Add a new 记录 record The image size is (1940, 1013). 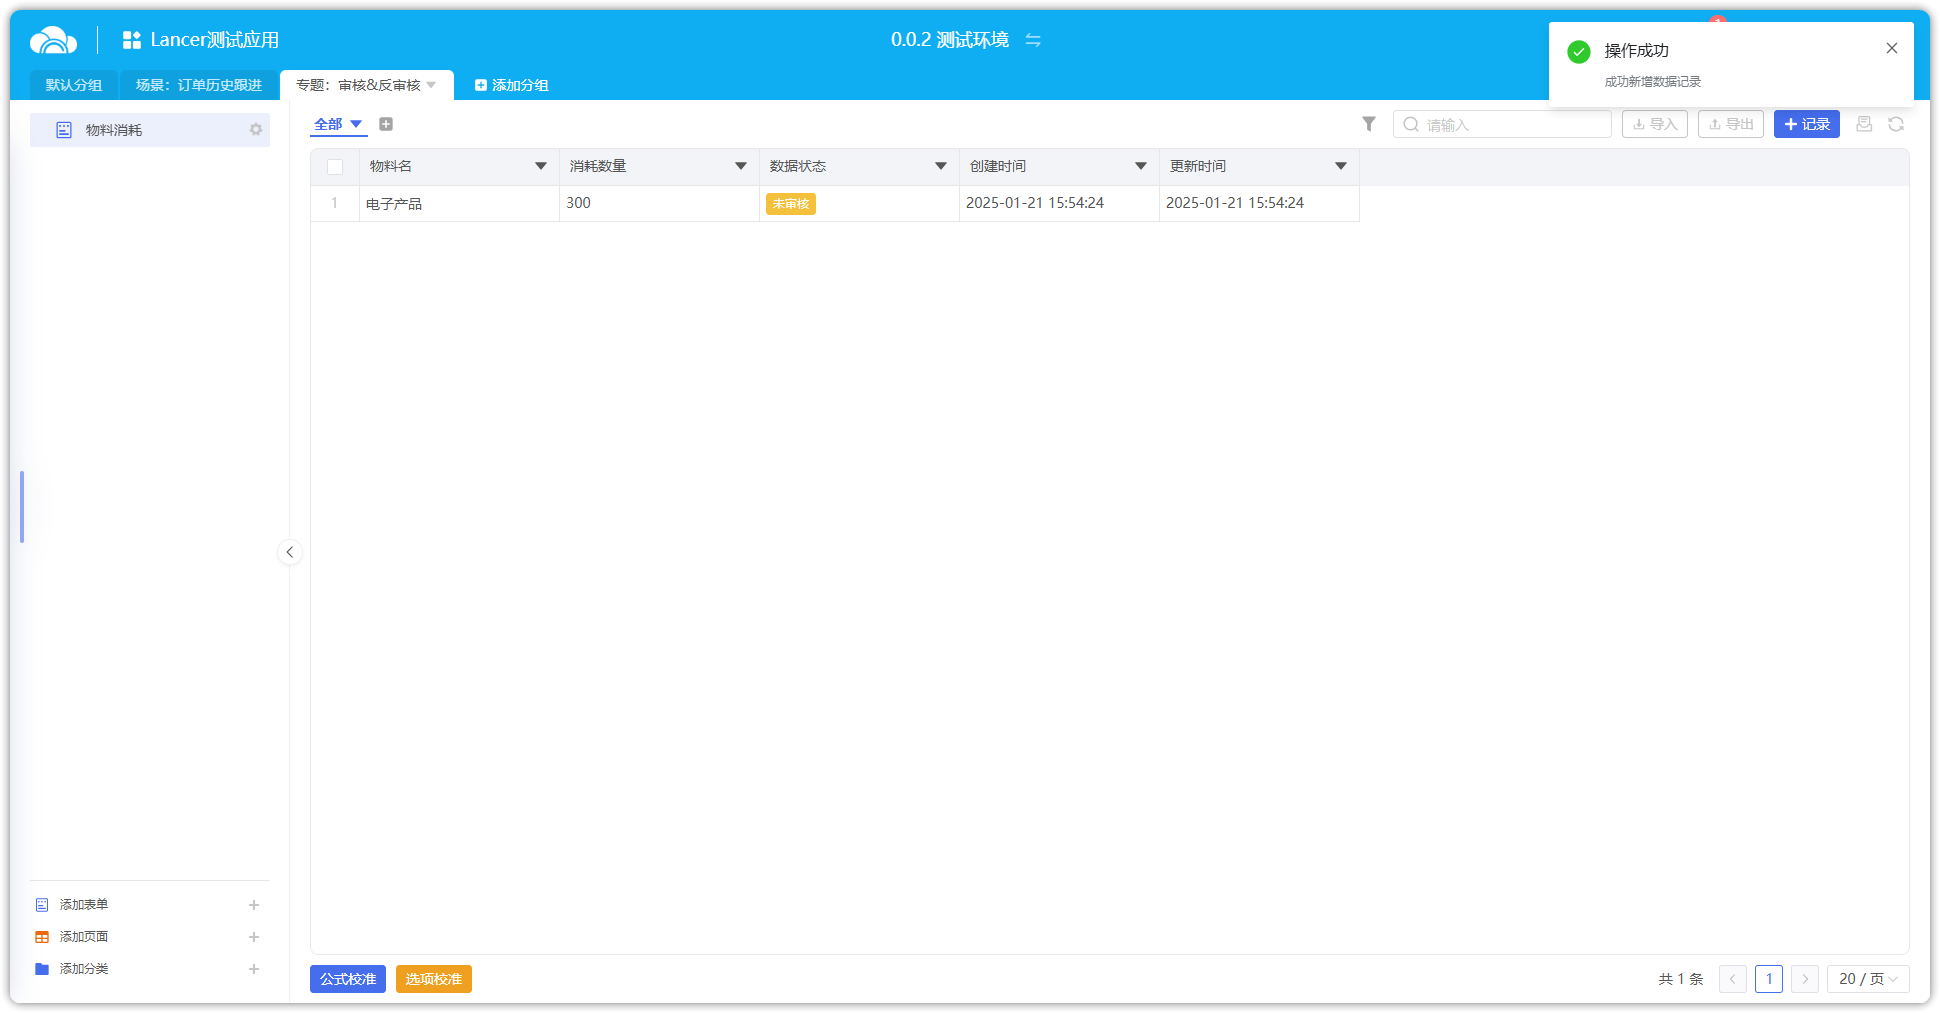(x=1807, y=124)
